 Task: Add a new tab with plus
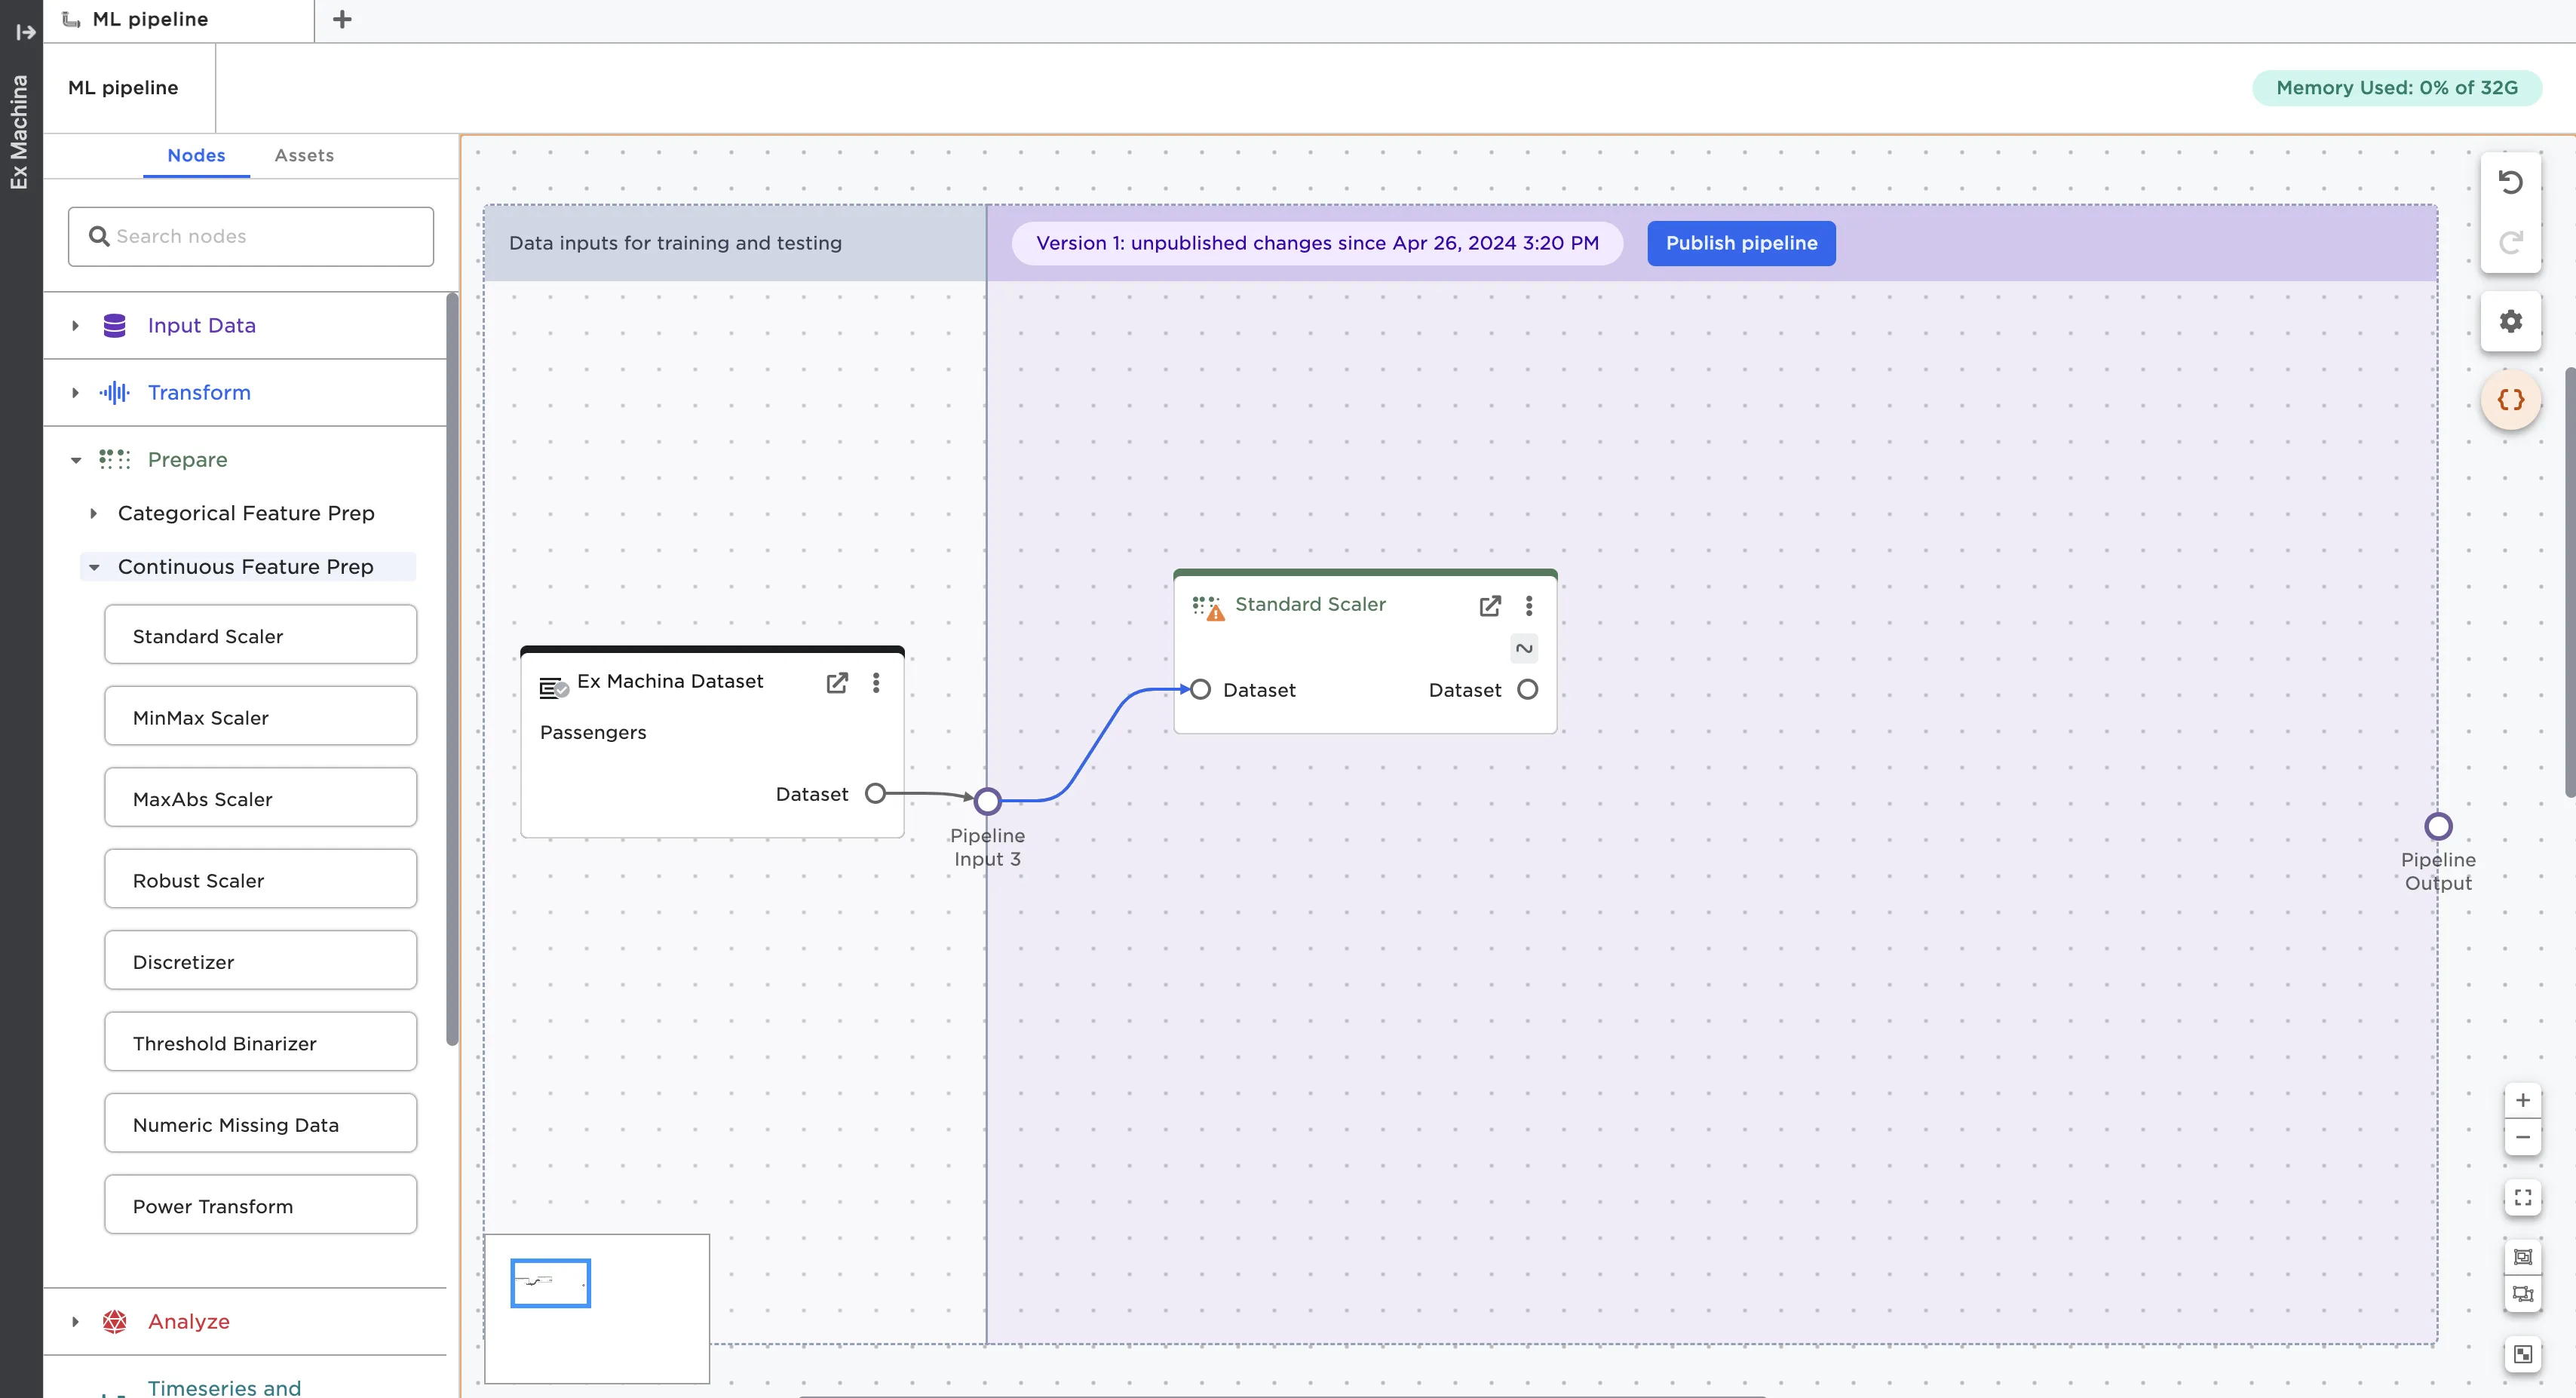[x=342, y=20]
